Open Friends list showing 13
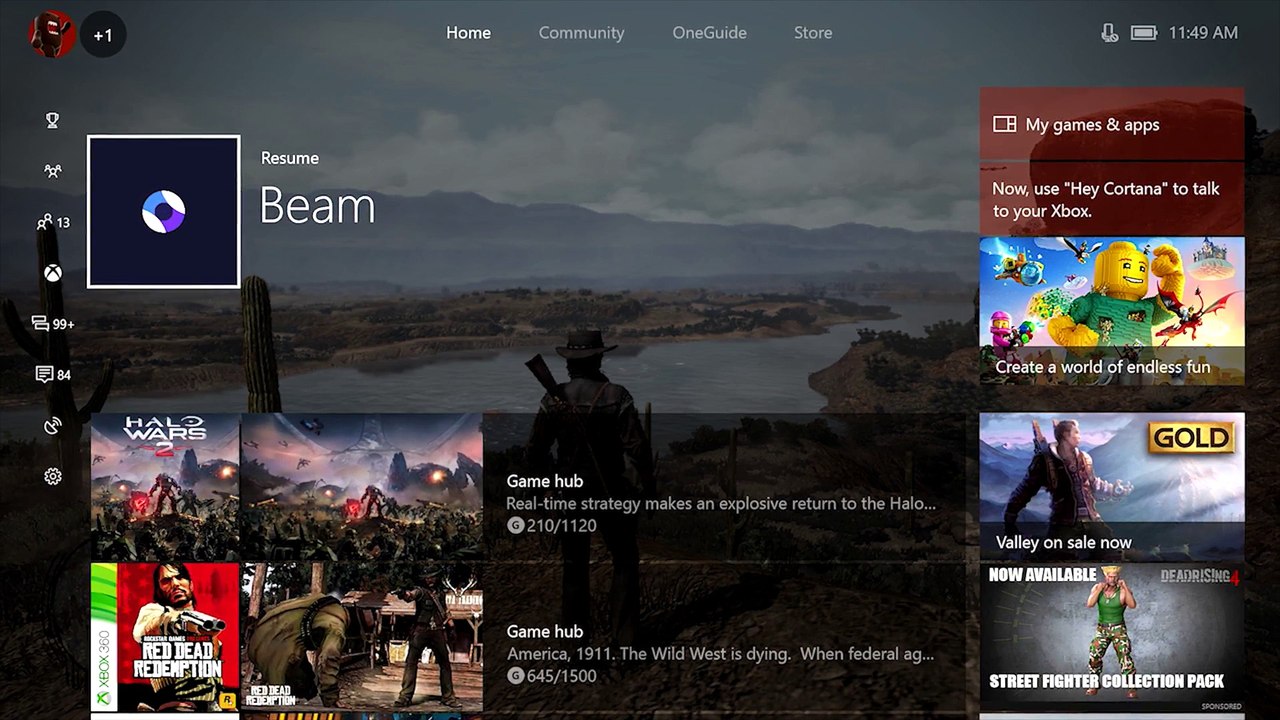 52,222
